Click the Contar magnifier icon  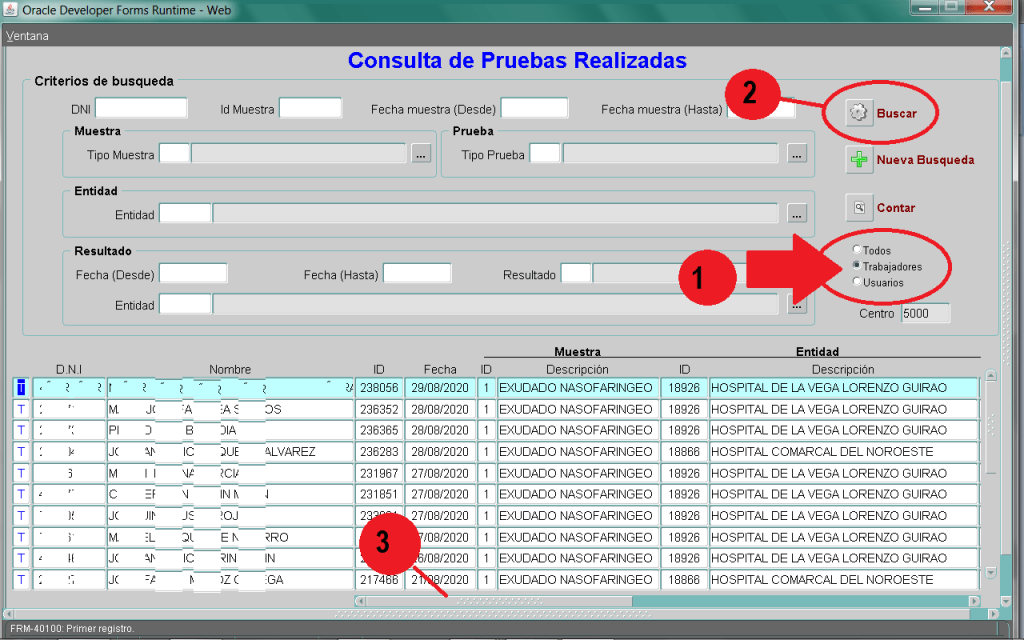pyautogui.click(x=858, y=207)
